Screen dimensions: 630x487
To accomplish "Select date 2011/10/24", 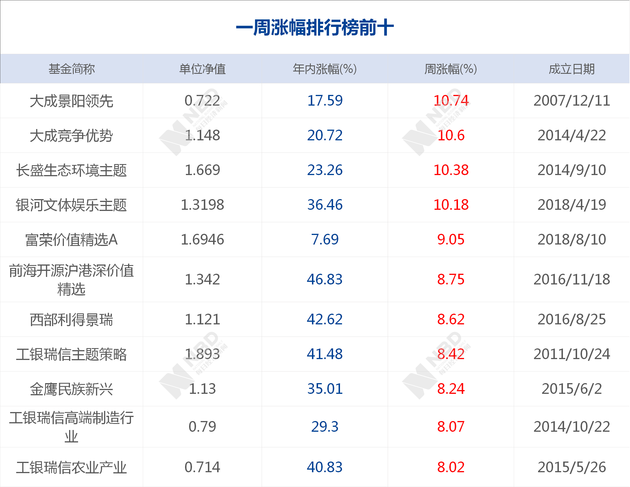I will [x=572, y=354].
